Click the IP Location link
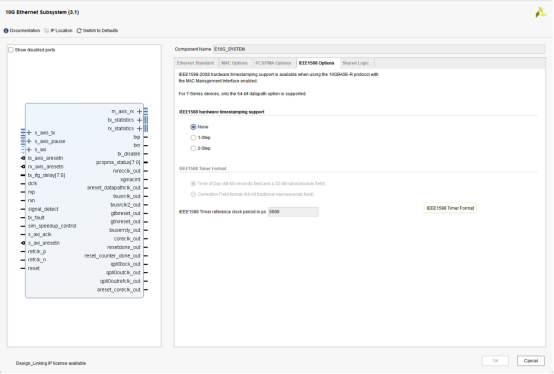Image resolution: width=554 pixels, height=374 pixels. 61,31
